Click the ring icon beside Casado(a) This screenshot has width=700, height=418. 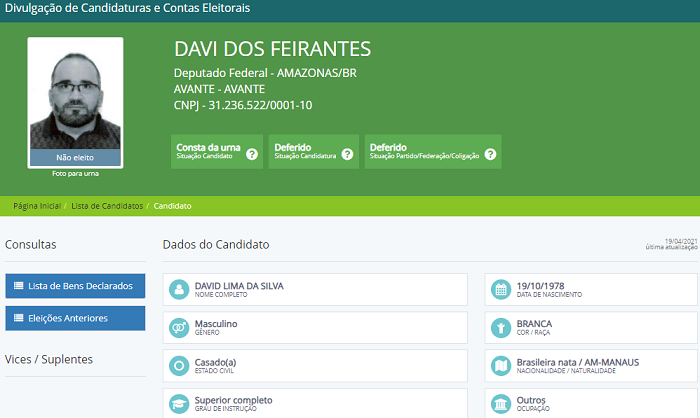(x=178, y=366)
